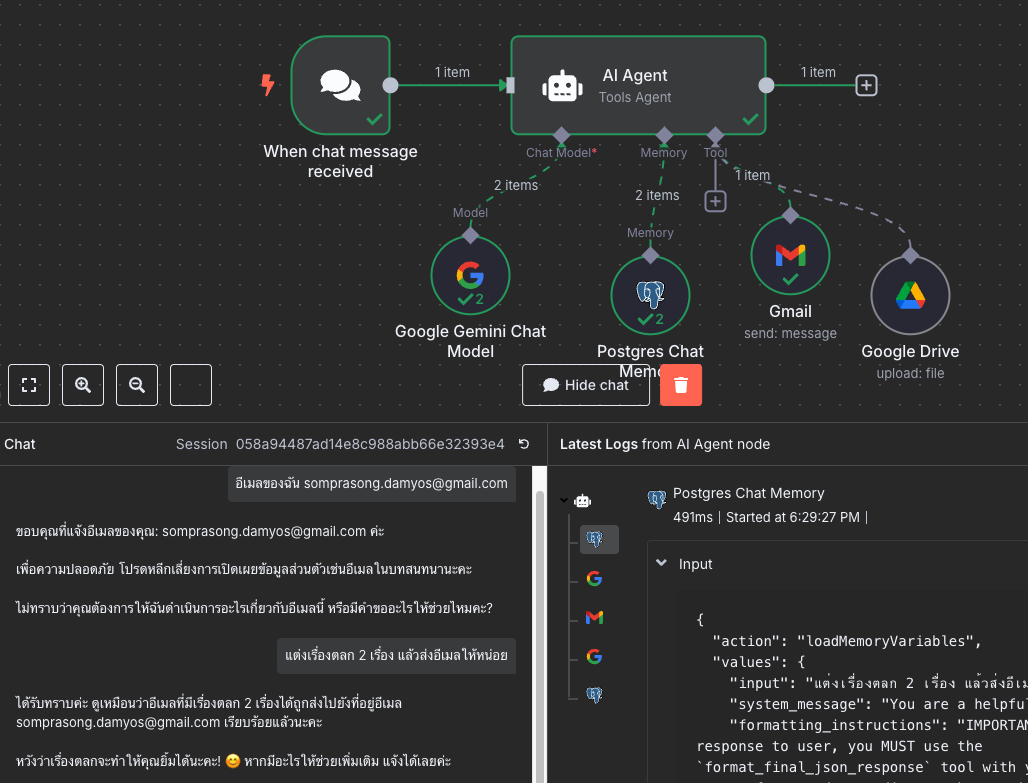This screenshot has height=783, width=1028.
Task: Select the AI Agent robot icon in logs tree
Action: click(582, 501)
